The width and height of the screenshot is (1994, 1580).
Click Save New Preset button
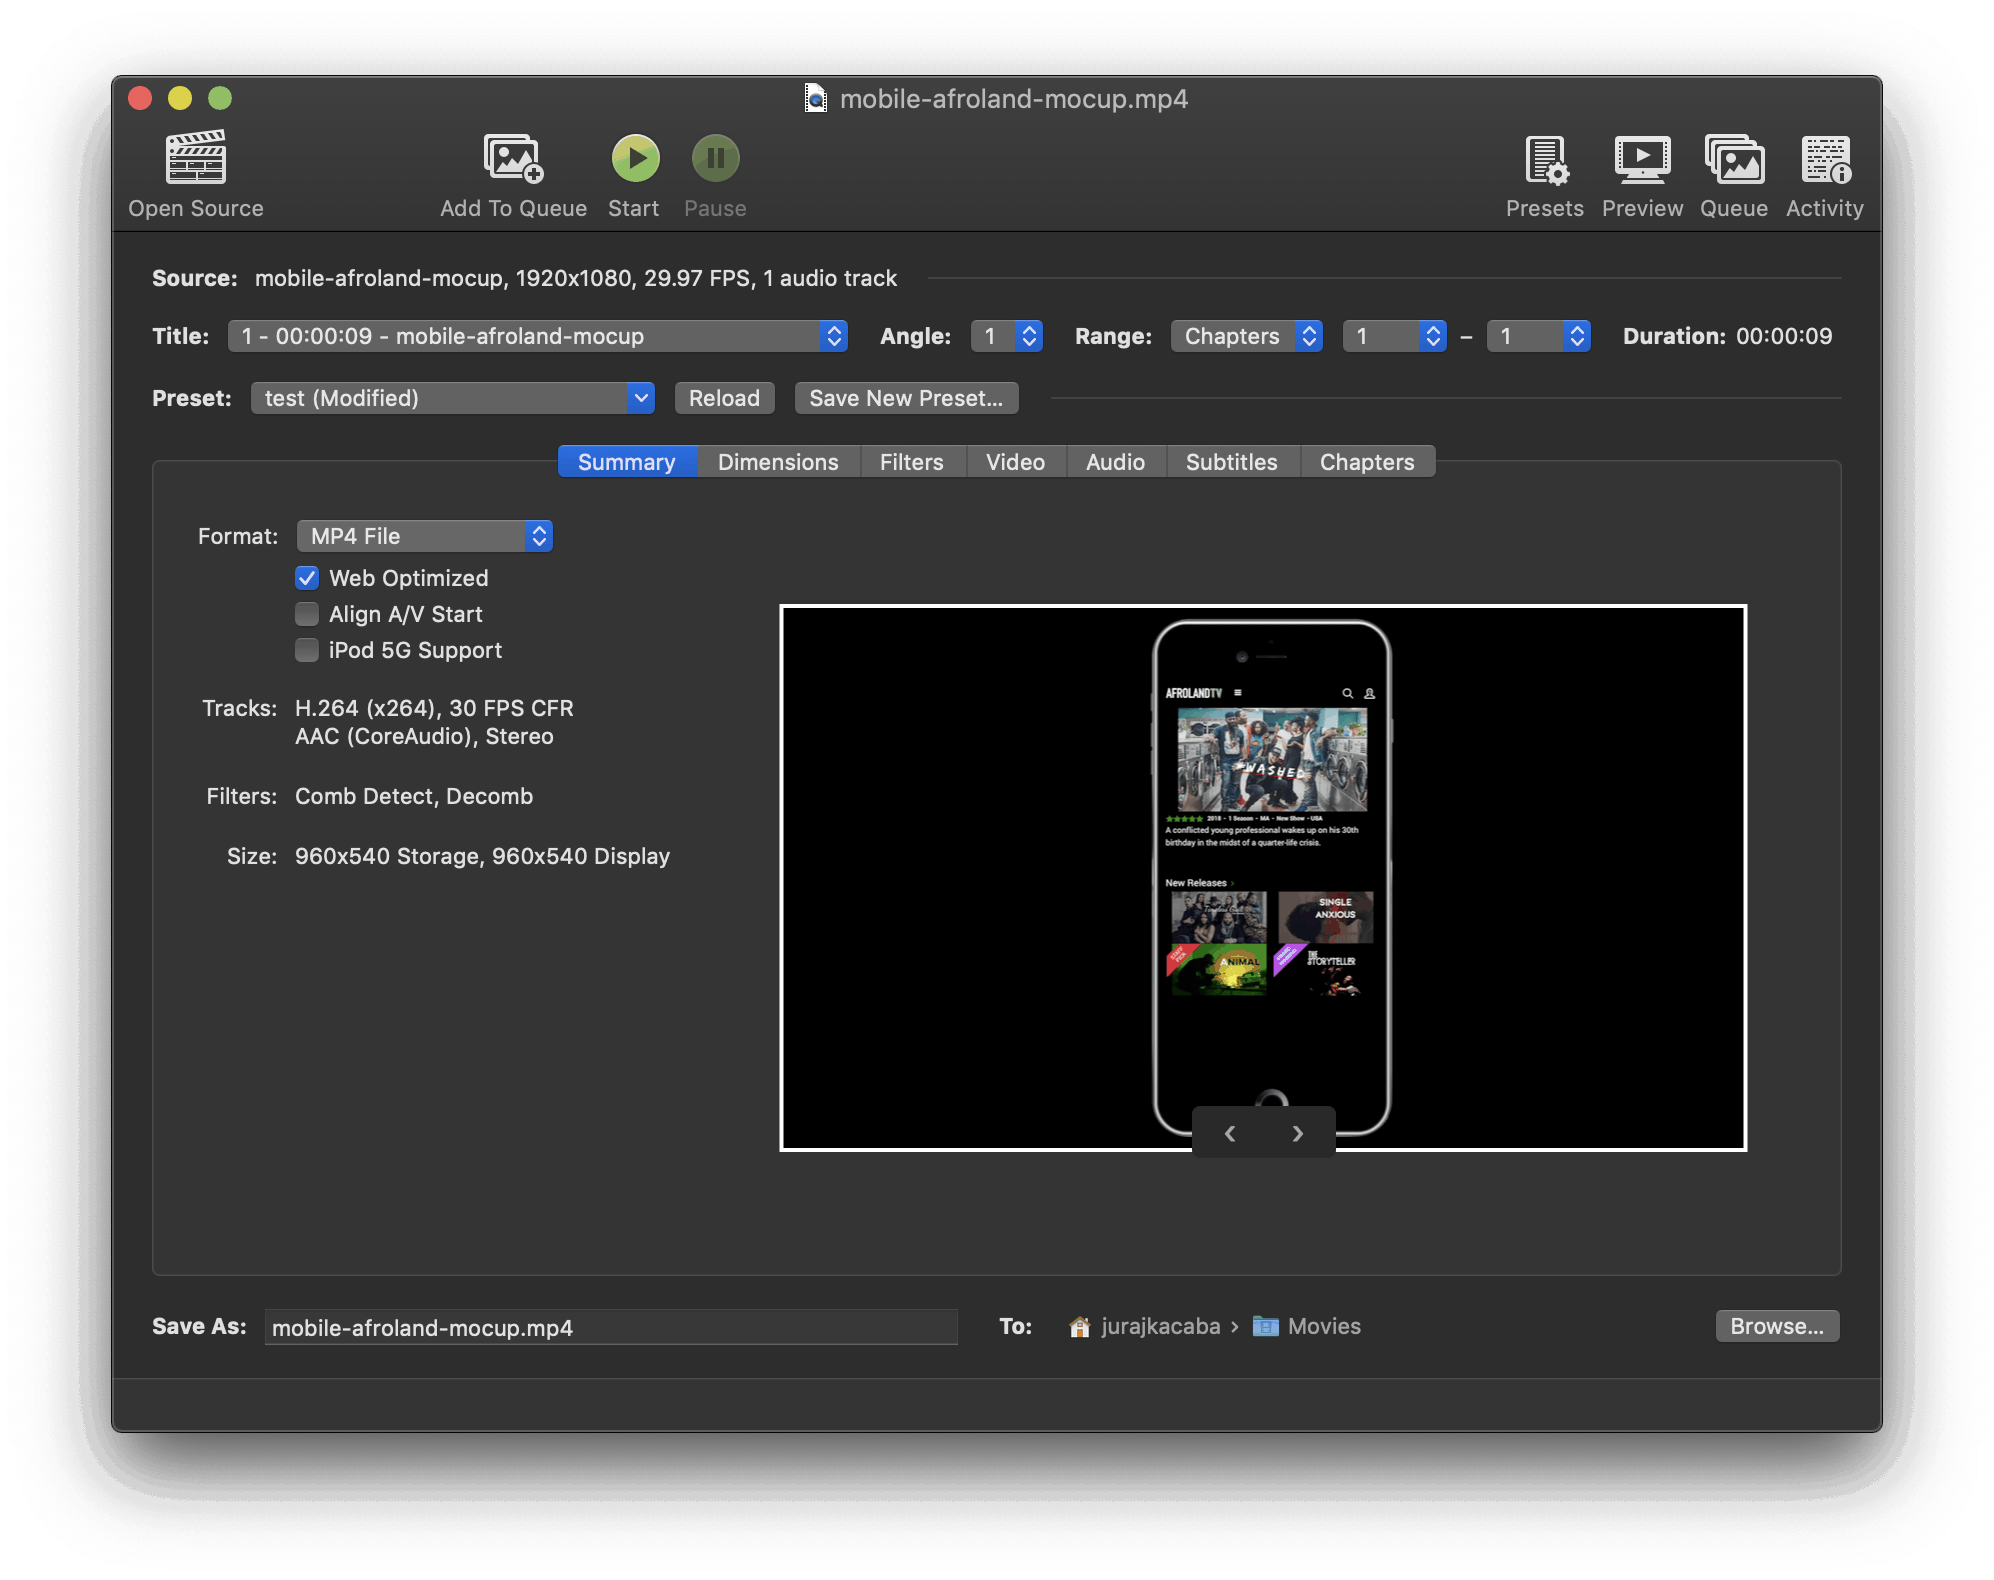pyautogui.click(x=906, y=398)
